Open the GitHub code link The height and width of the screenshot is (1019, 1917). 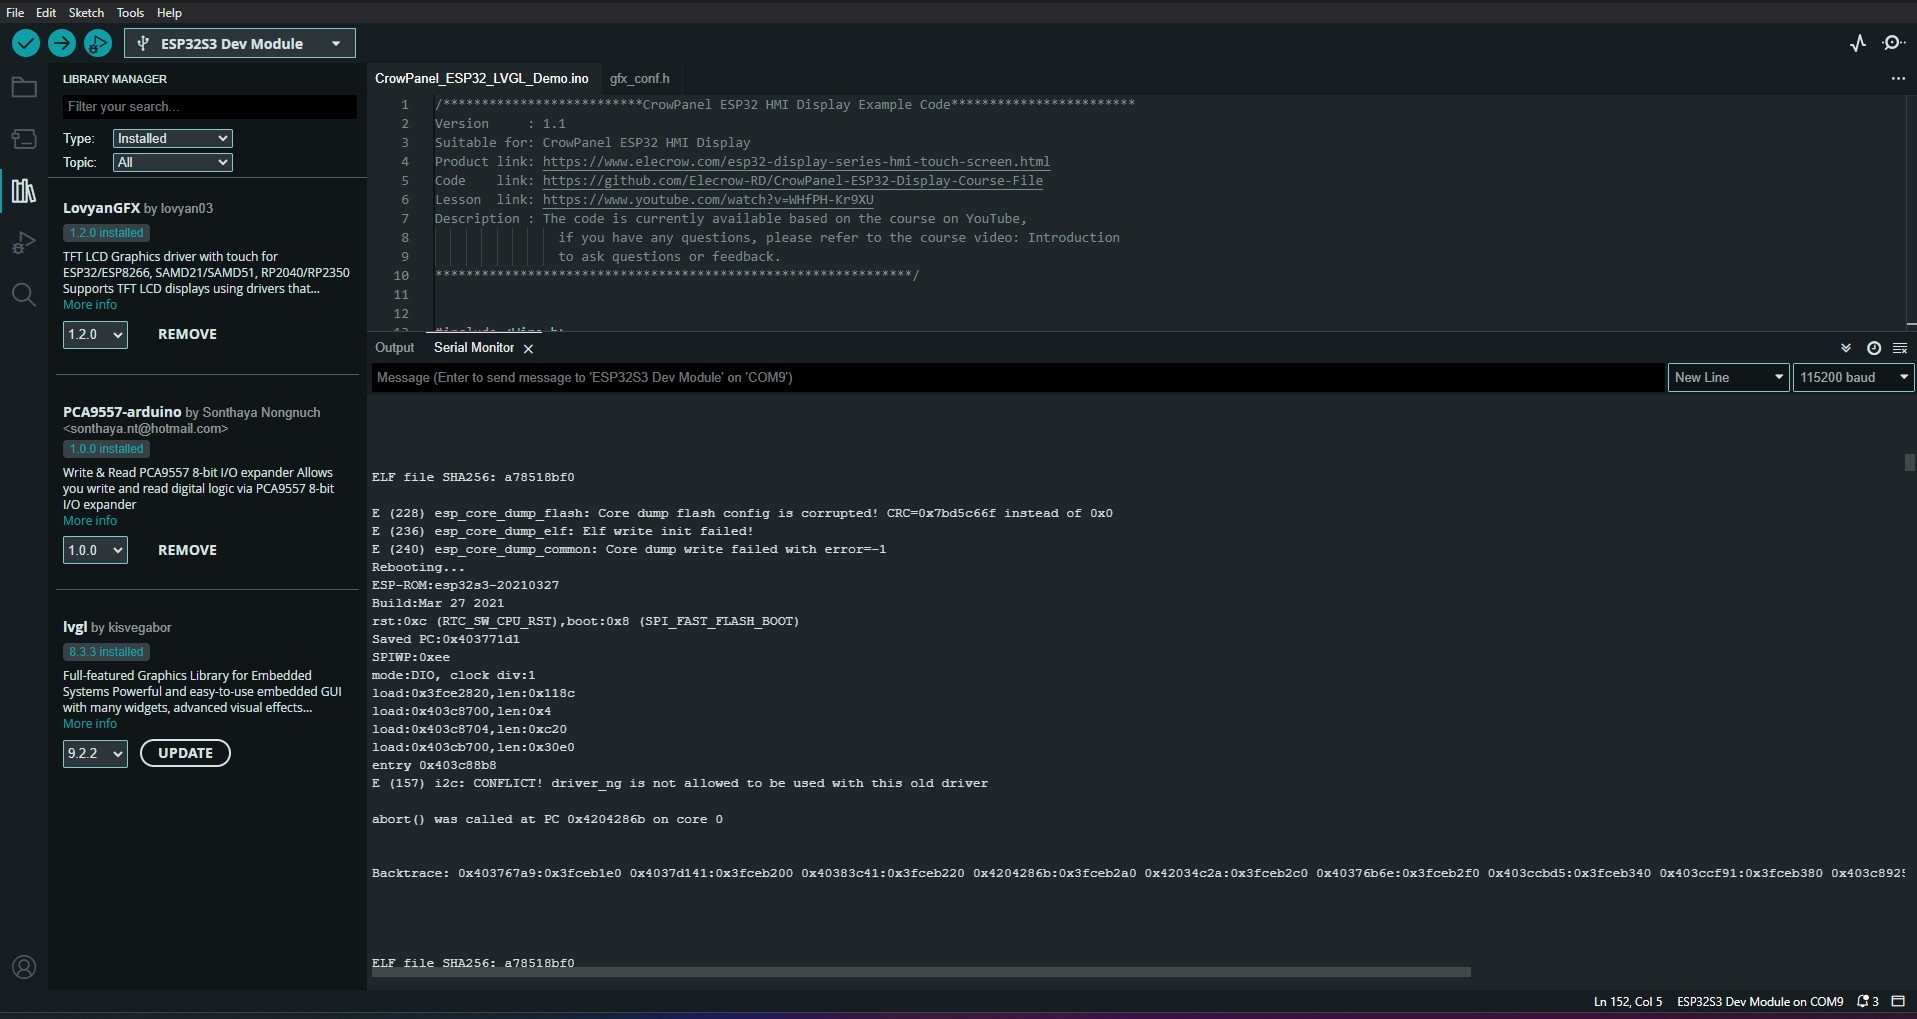click(x=793, y=181)
